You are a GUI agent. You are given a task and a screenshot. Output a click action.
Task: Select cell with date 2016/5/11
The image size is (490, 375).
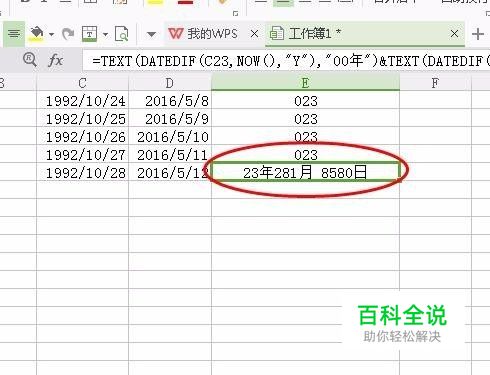point(170,155)
